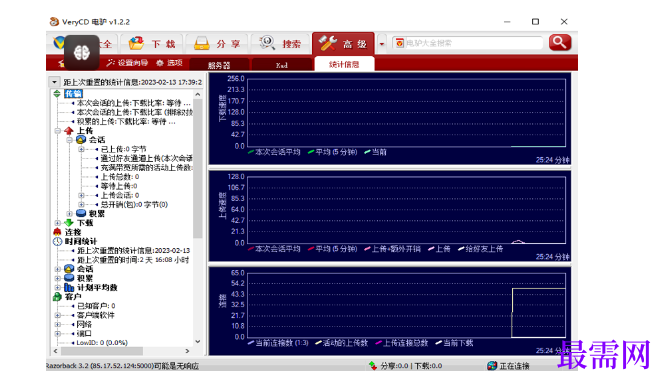This screenshot has height=386, width=669.
Task: Click tree scrollbar up arrow
Action: [198, 94]
